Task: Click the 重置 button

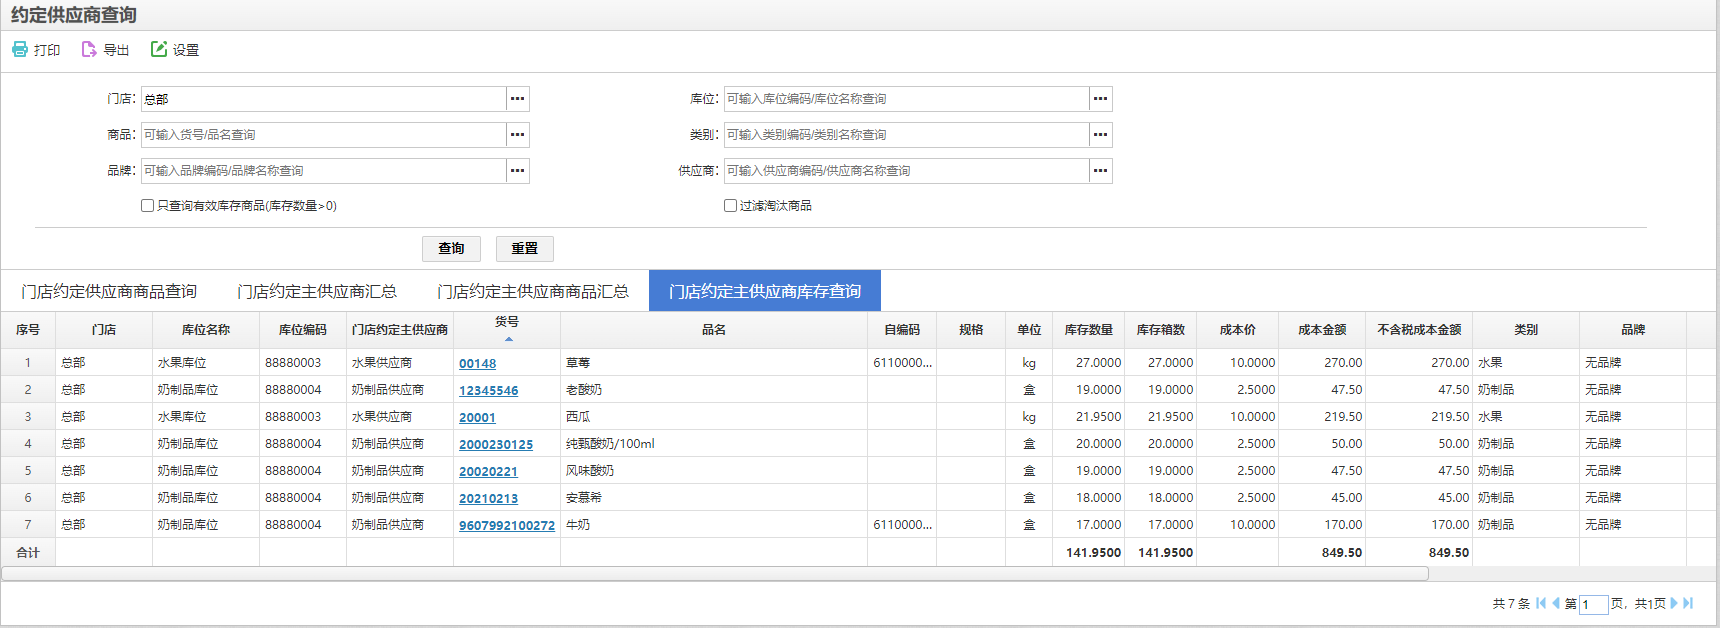Action: (x=525, y=248)
